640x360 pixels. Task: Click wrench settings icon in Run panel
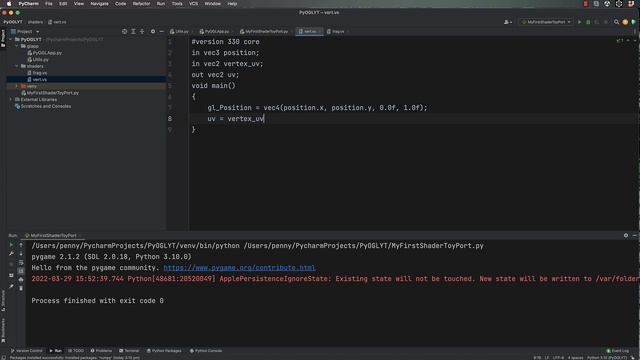pos(11,254)
